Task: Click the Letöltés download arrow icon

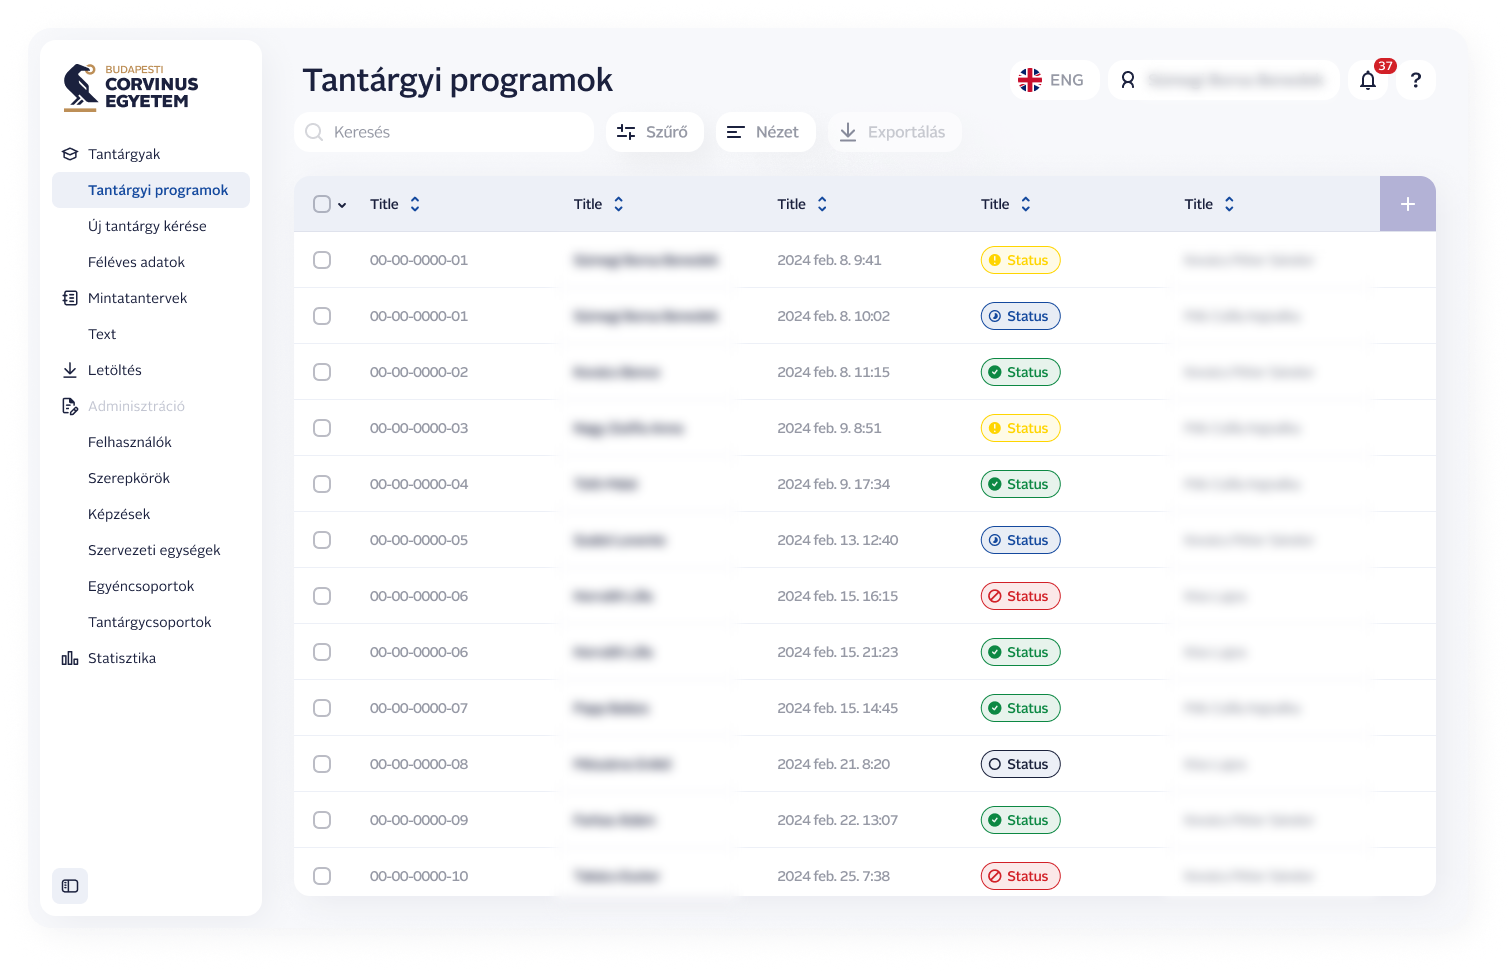Action: (x=70, y=370)
